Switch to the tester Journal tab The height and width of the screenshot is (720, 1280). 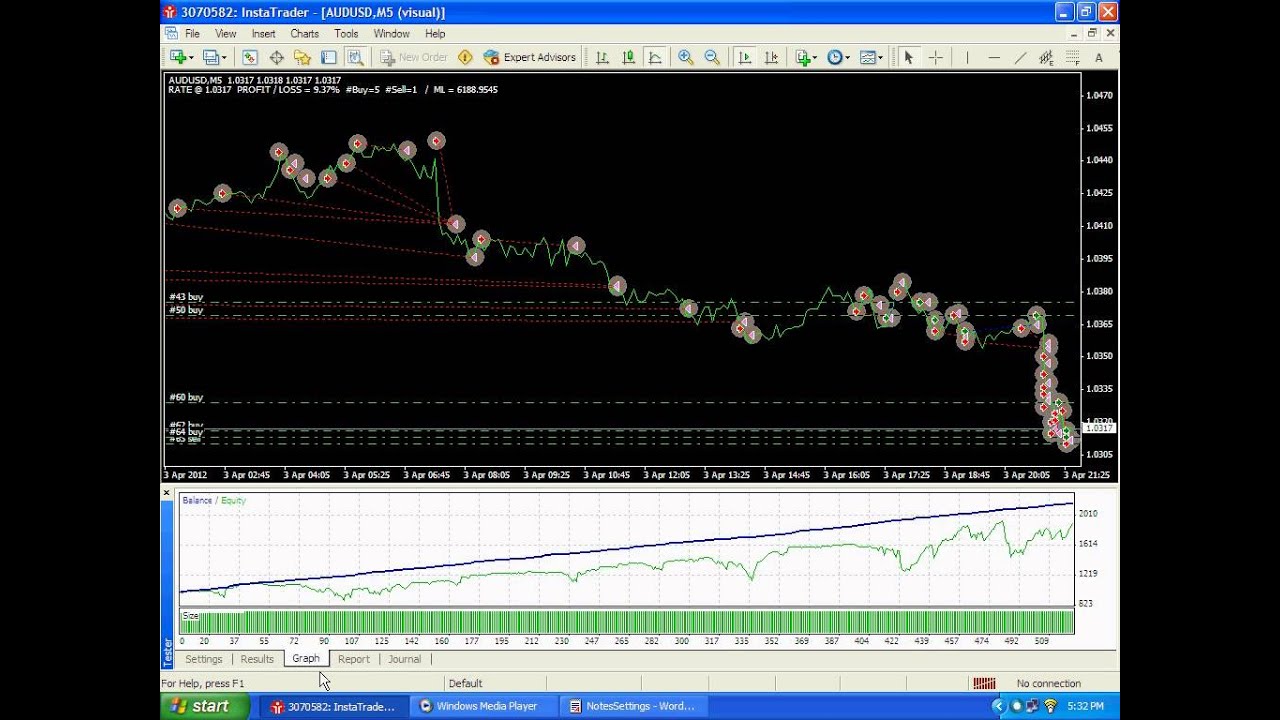[x=404, y=659]
